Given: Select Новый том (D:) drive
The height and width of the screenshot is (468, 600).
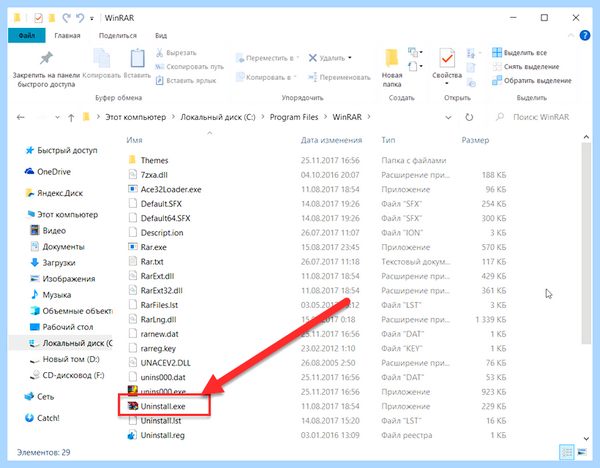Looking at the screenshot, I should pyautogui.click(x=65, y=359).
